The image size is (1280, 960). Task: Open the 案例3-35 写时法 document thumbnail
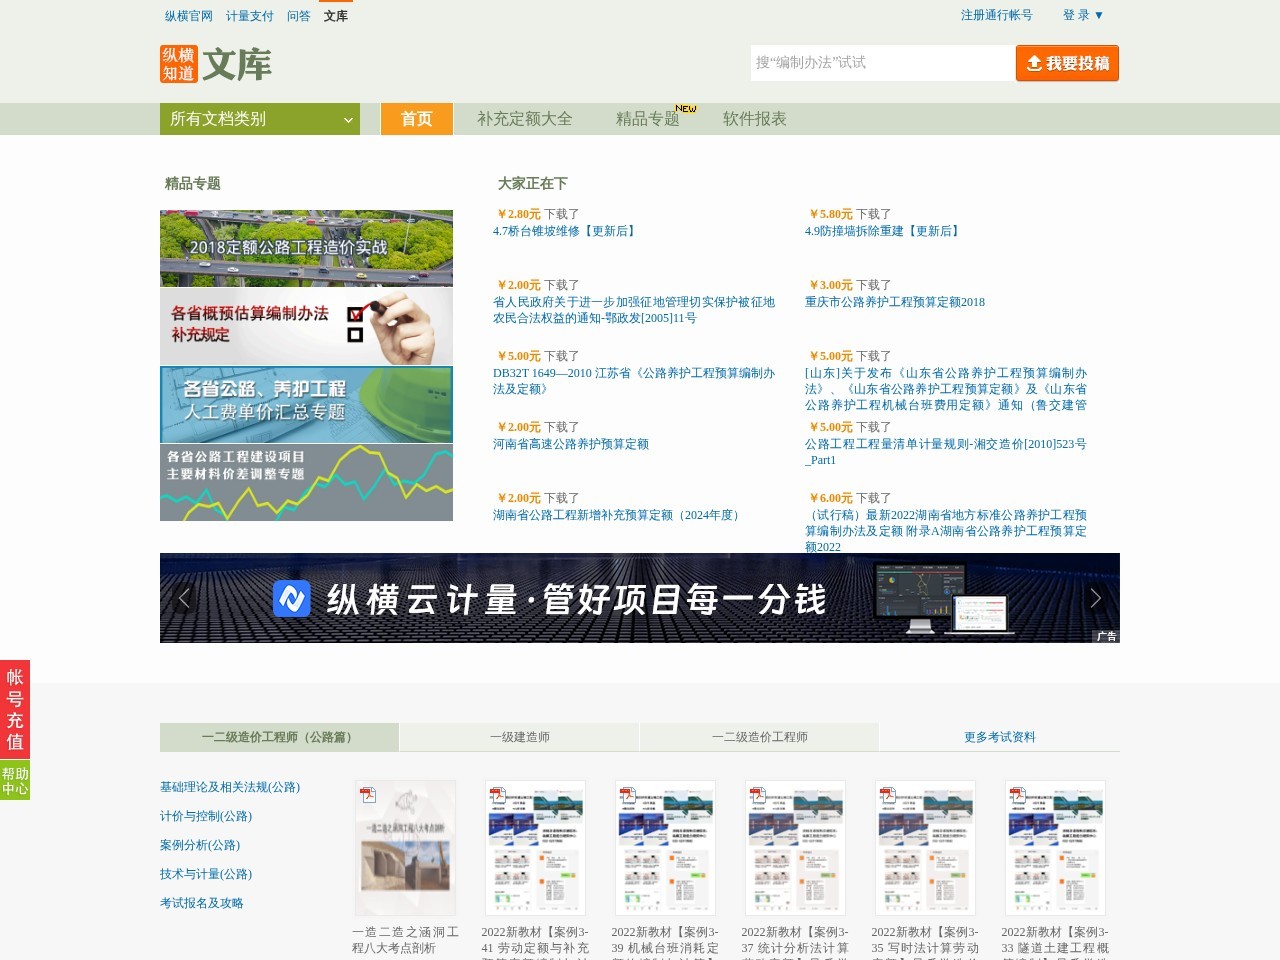[925, 848]
